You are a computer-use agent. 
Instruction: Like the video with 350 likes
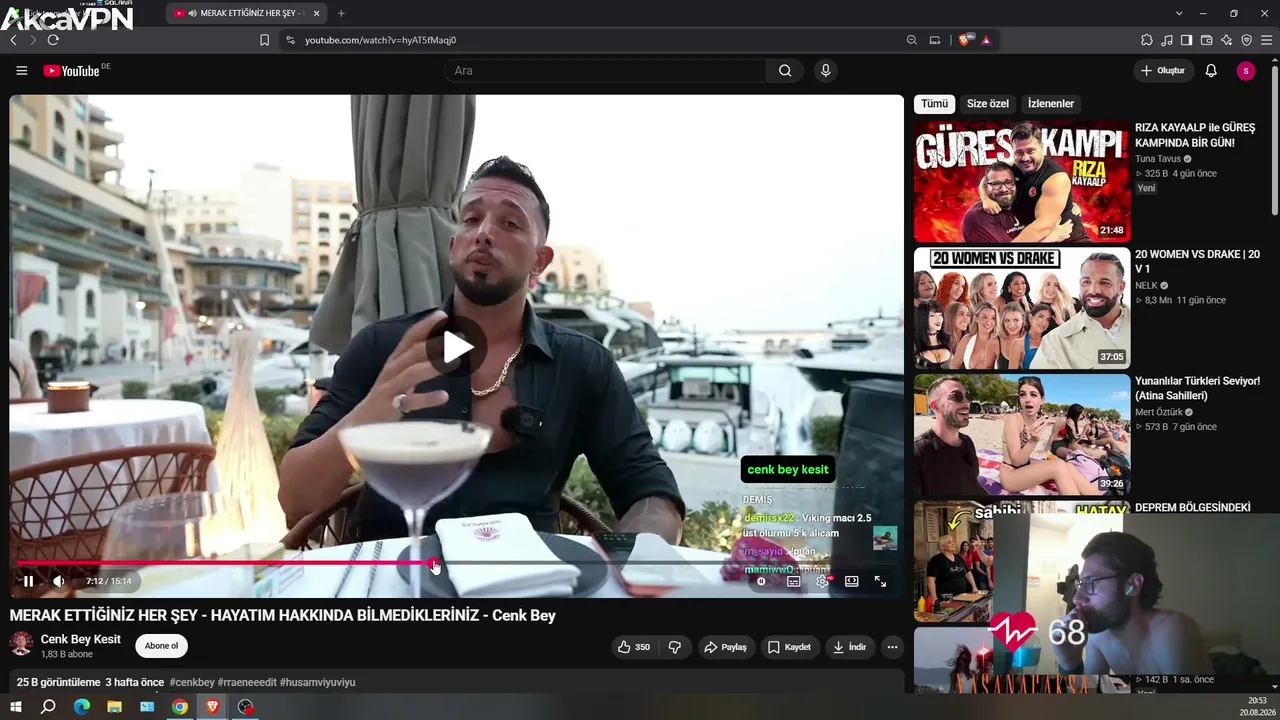[x=634, y=647]
